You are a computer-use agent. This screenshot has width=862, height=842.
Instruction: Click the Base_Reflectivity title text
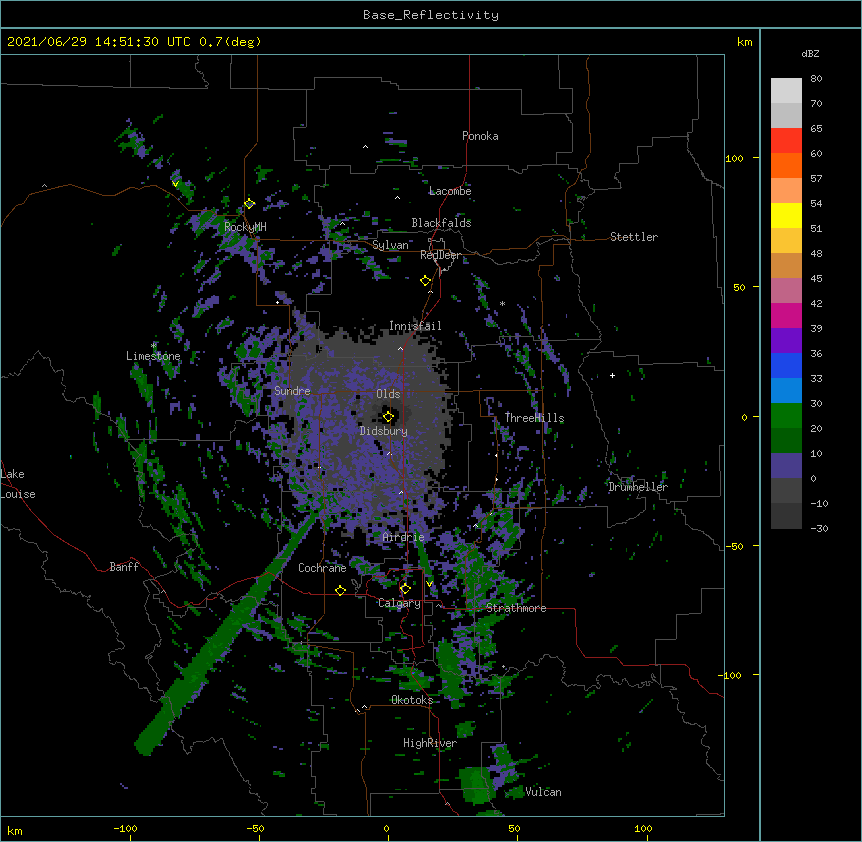point(431,15)
